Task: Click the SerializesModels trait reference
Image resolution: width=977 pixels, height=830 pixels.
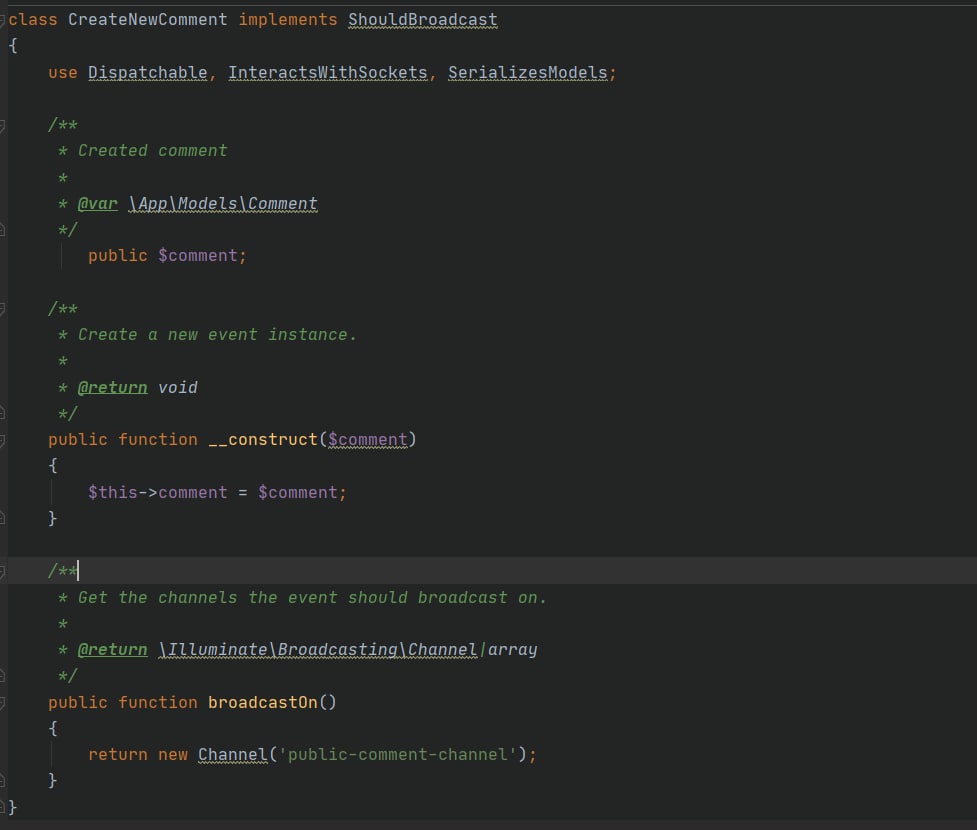Action: tap(527, 73)
